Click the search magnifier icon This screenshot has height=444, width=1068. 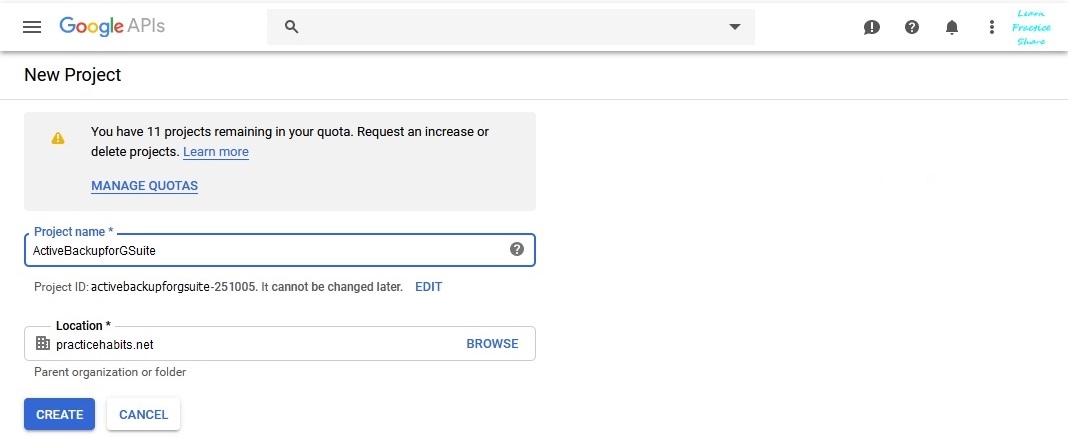[x=292, y=27]
